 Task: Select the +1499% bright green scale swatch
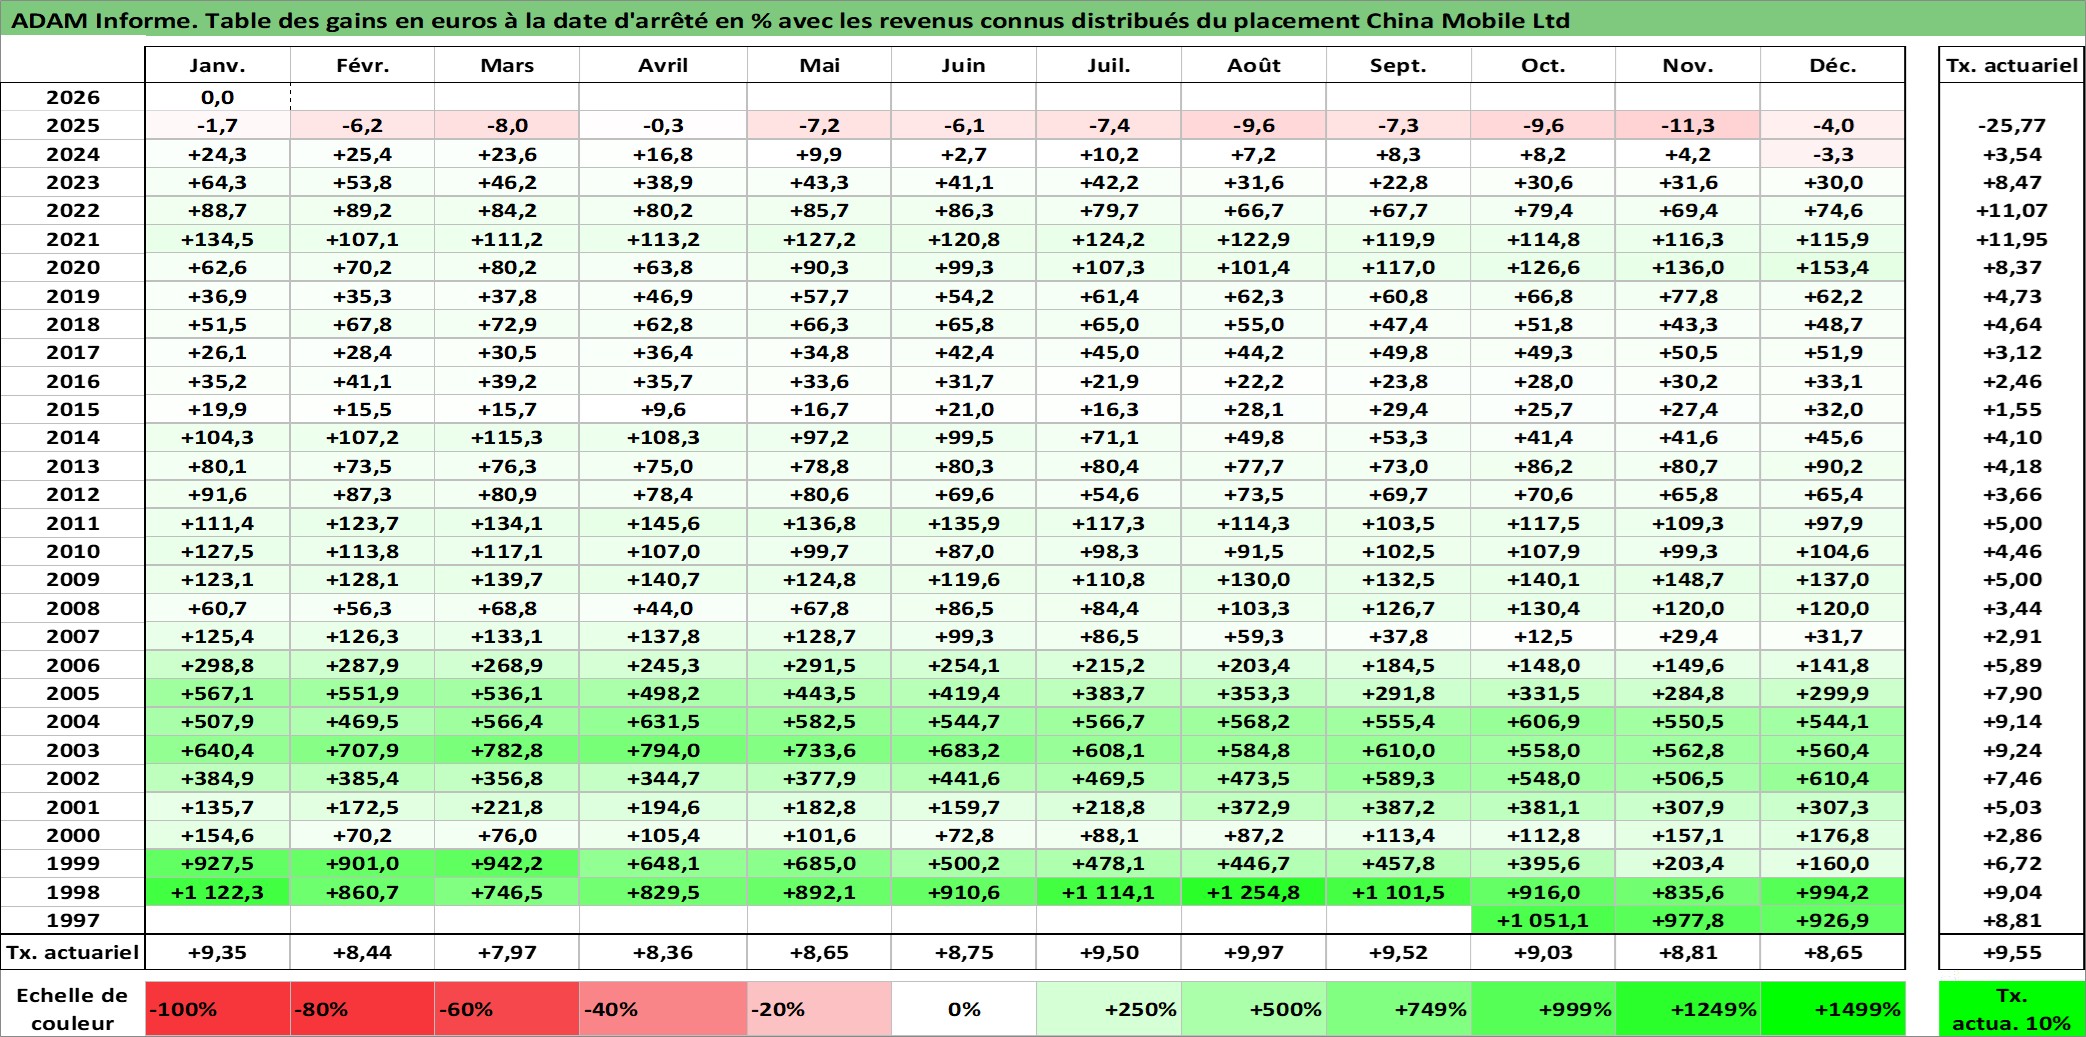pos(1833,1009)
